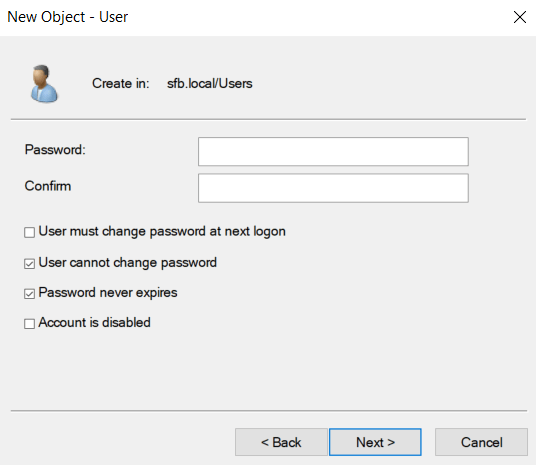Screen dimensions: 536x465
Task: Tick the 'Account is disabled' checkbox box
Action: point(29,324)
